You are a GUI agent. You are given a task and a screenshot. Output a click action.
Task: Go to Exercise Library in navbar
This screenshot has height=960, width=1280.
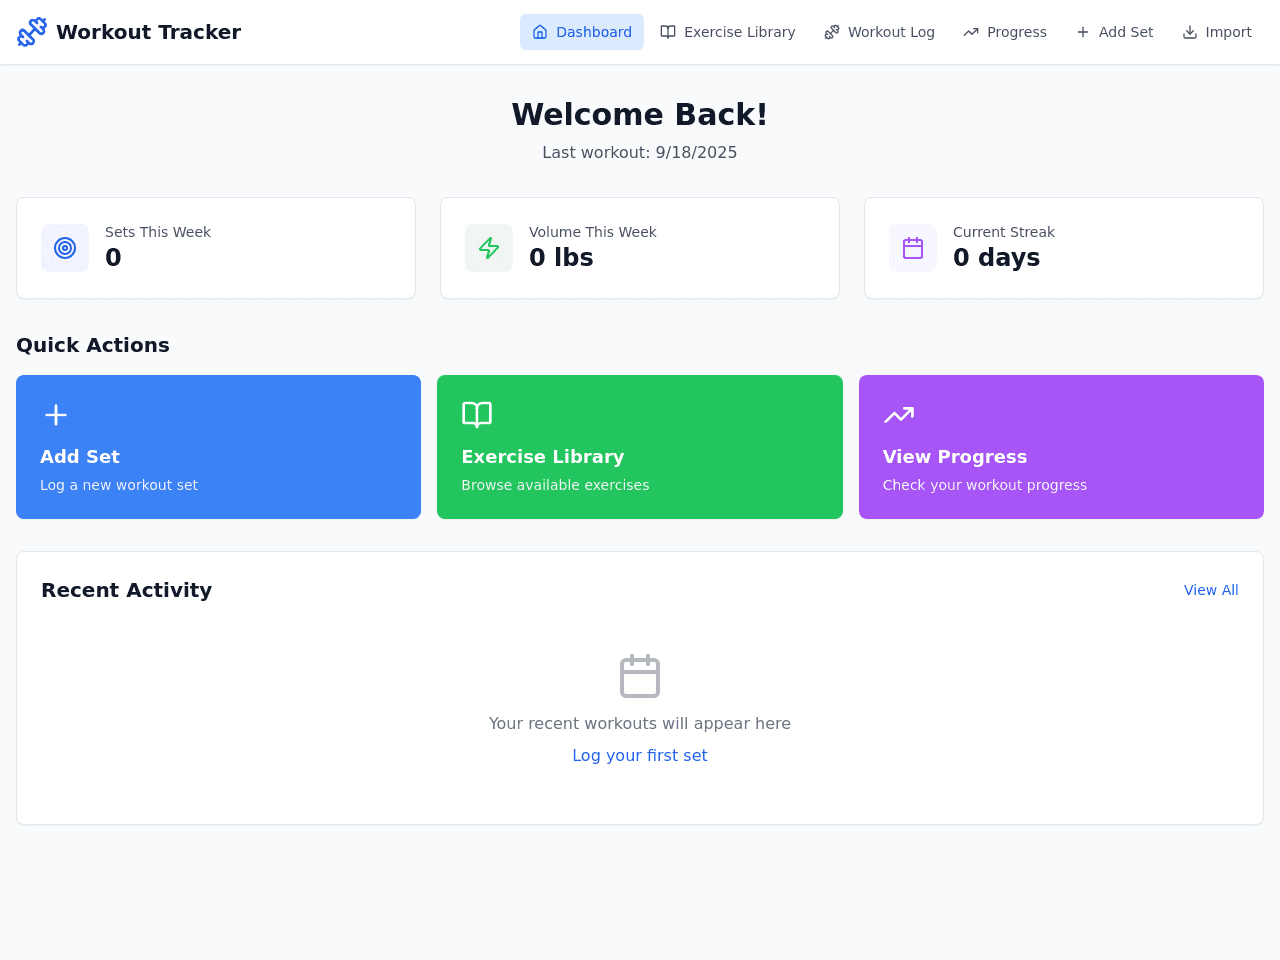[x=728, y=32]
